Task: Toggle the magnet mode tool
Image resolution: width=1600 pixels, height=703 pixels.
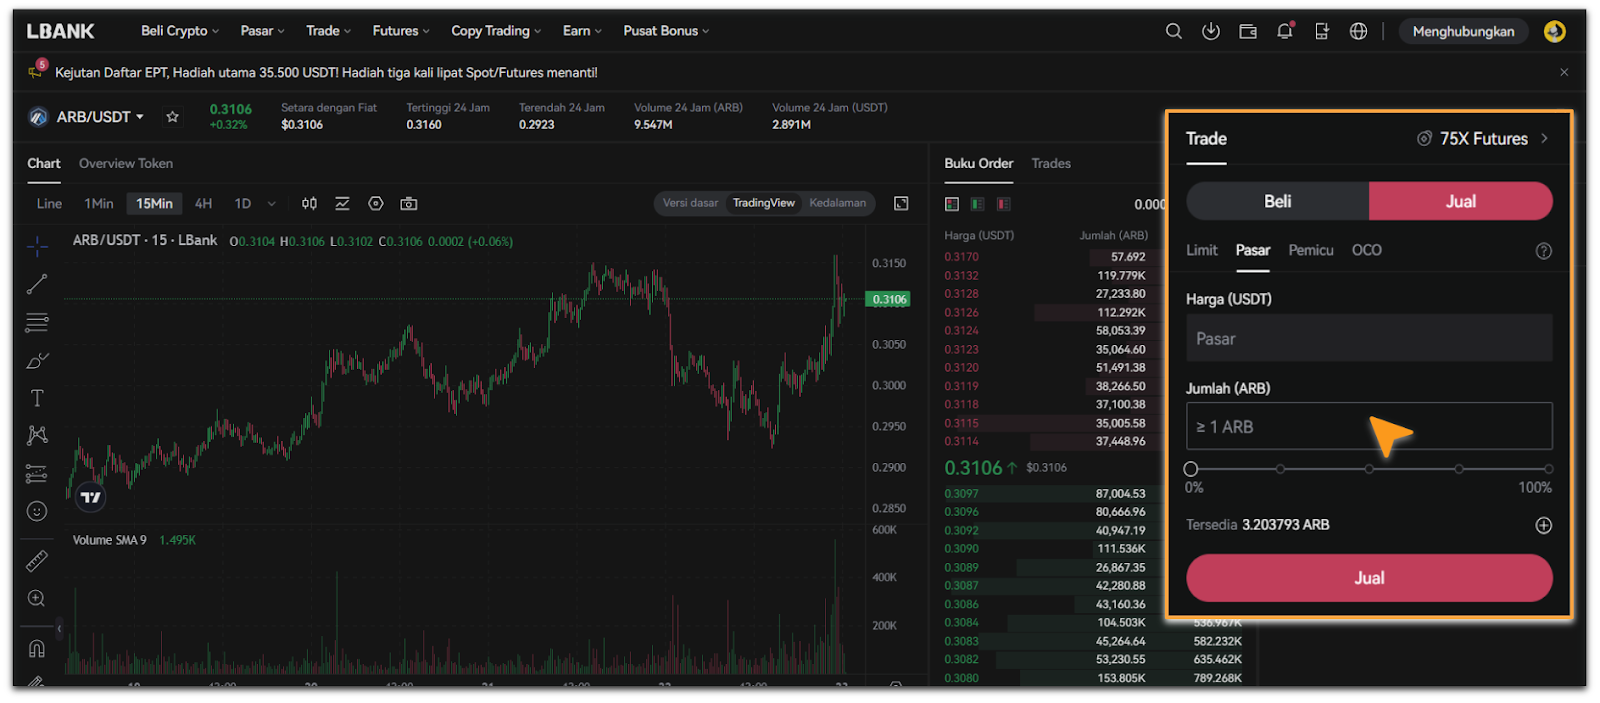Action: tap(37, 648)
